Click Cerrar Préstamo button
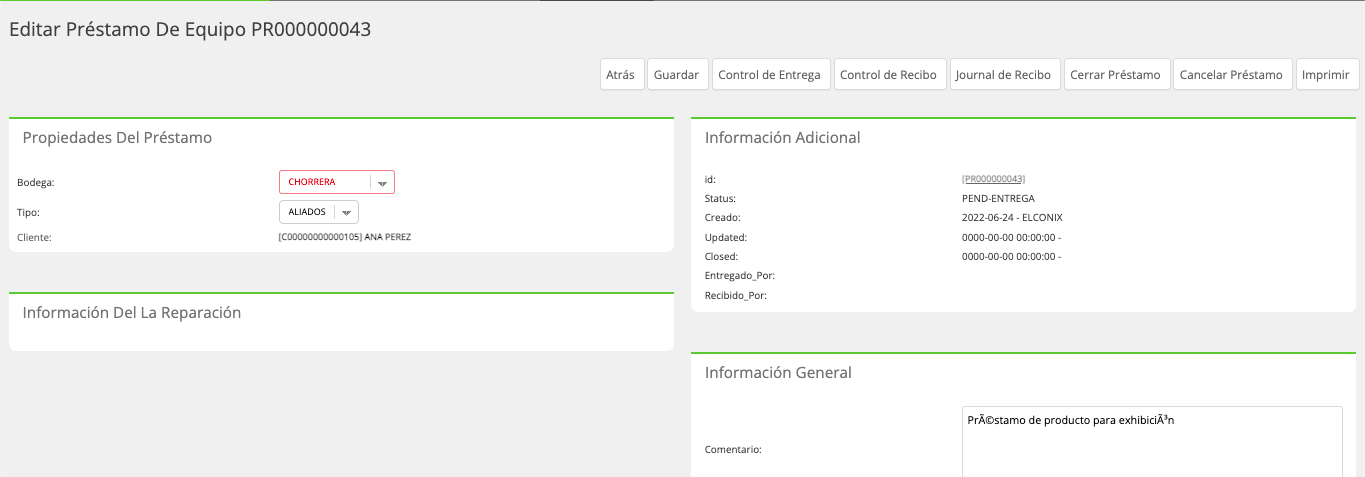The height and width of the screenshot is (477, 1365). 1116,75
